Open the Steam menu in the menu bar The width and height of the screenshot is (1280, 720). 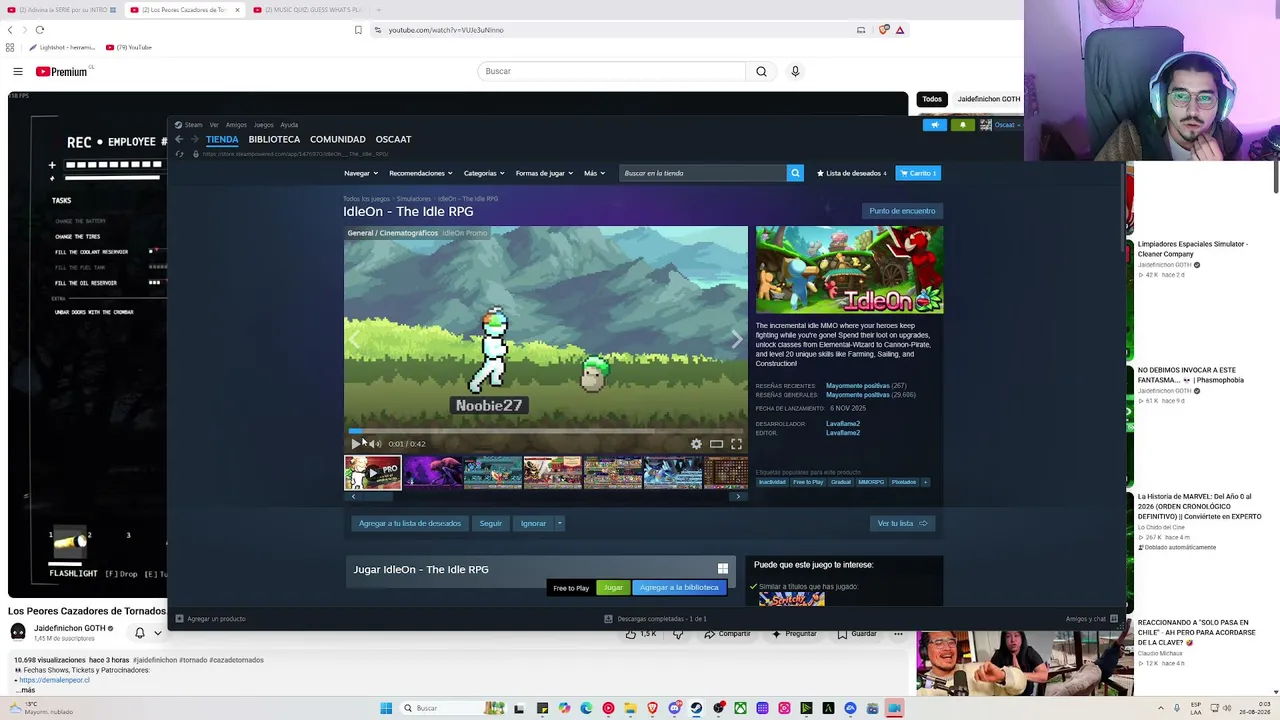[193, 125]
